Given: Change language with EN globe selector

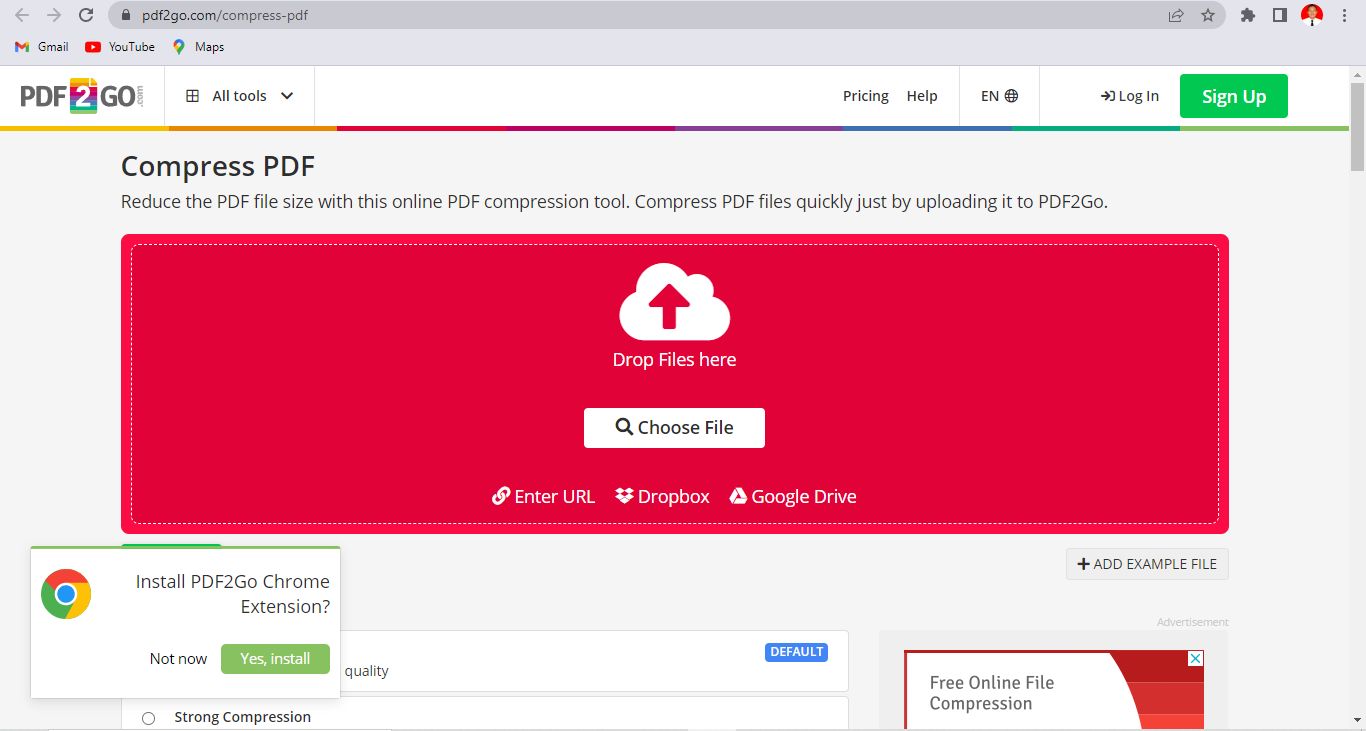Looking at the screenshot, I should 999,96.
